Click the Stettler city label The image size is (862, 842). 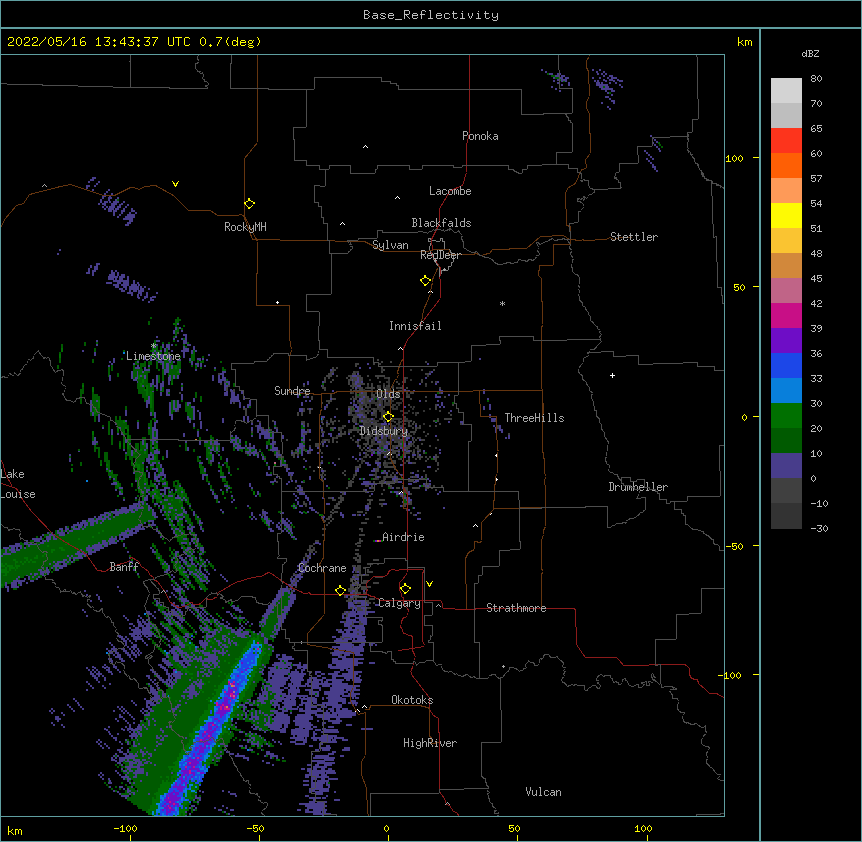[x=634, y=237]
